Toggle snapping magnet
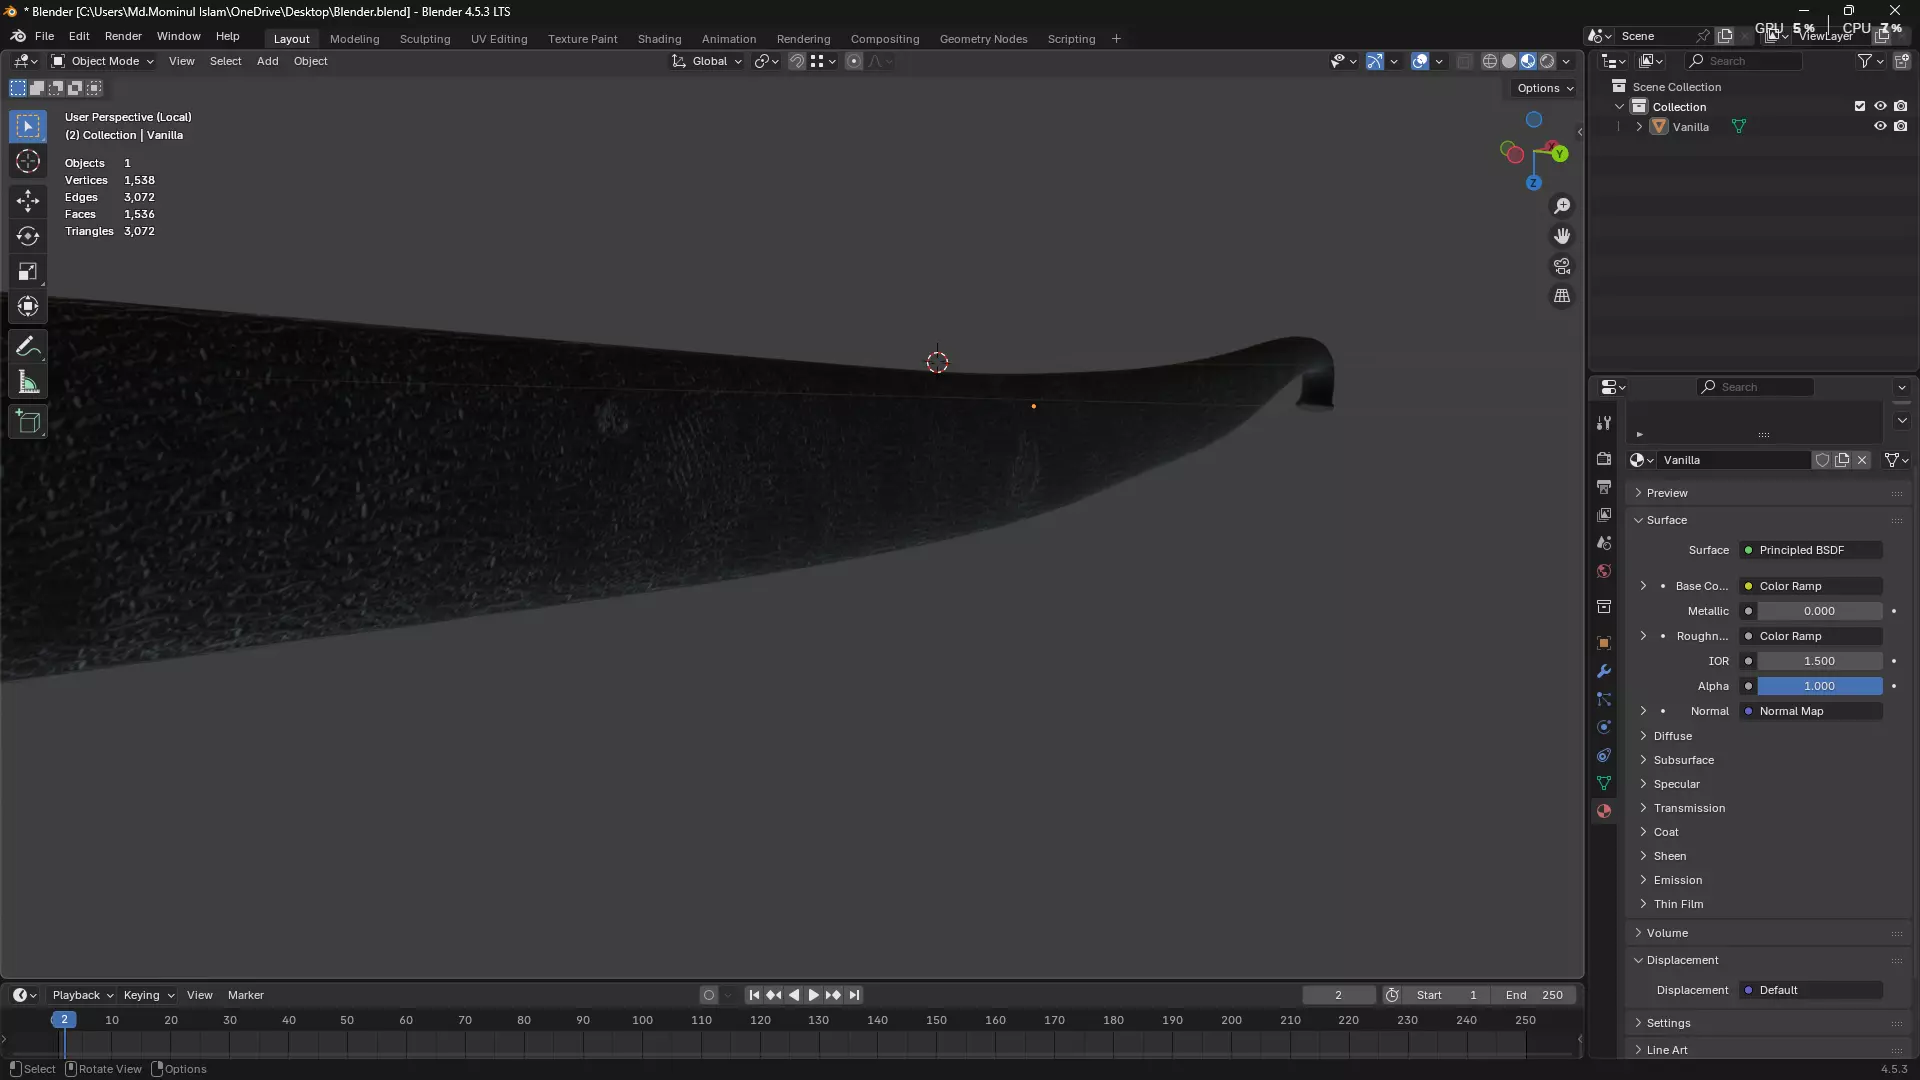 point(796,61)
